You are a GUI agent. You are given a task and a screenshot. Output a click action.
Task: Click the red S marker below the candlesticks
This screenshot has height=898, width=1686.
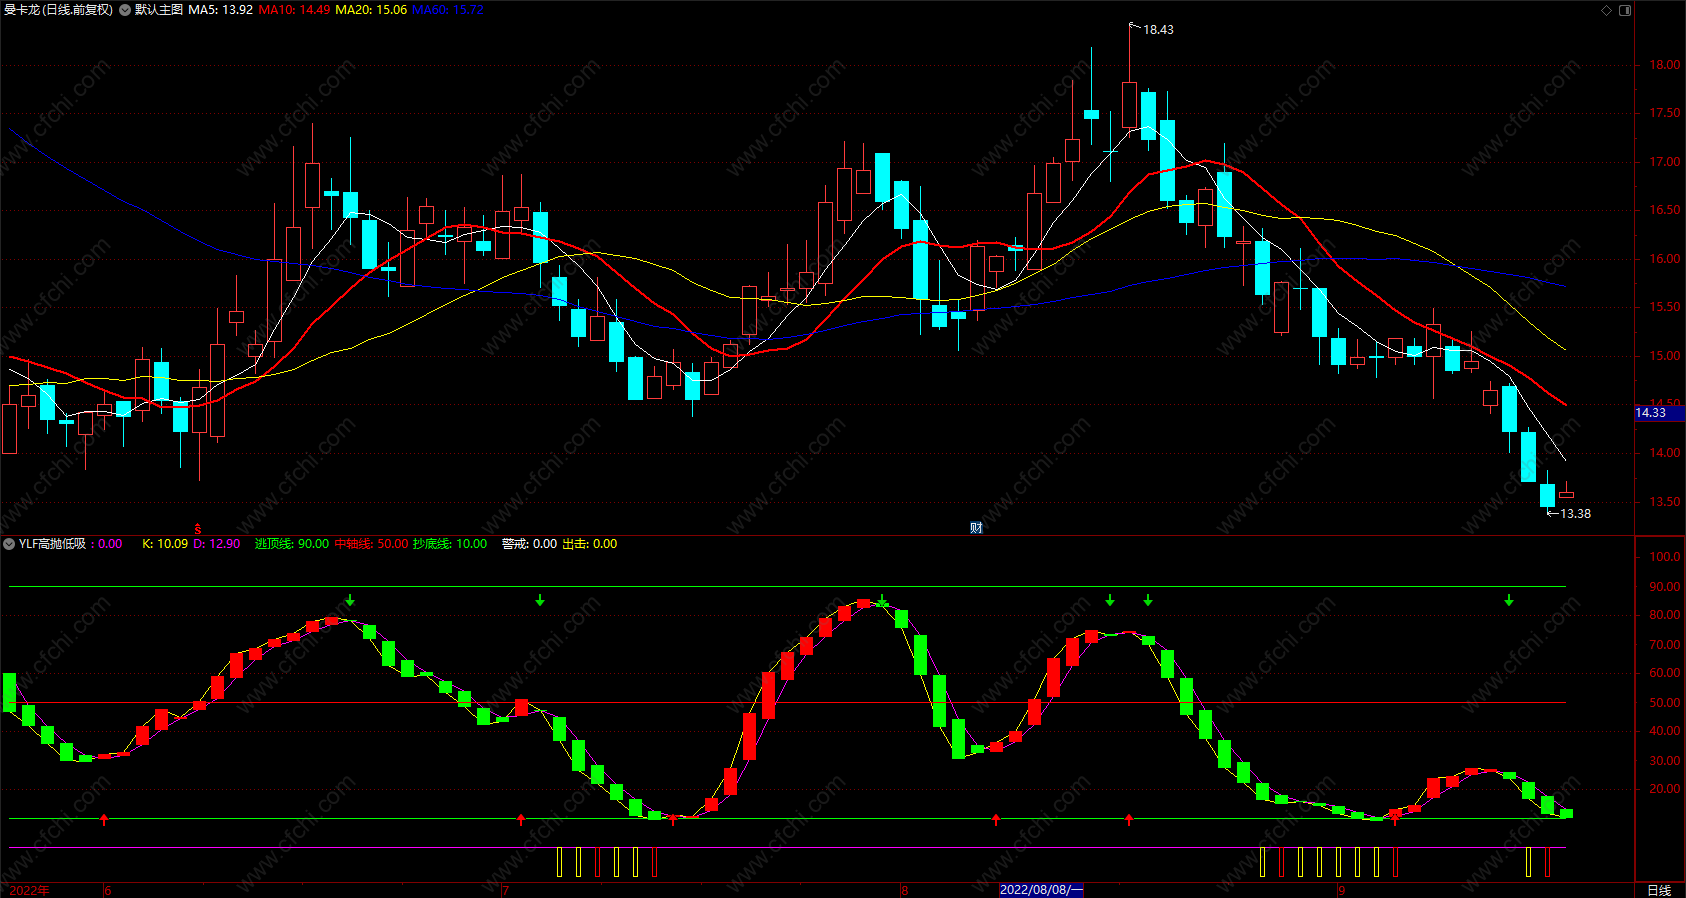tap(198, 528)
